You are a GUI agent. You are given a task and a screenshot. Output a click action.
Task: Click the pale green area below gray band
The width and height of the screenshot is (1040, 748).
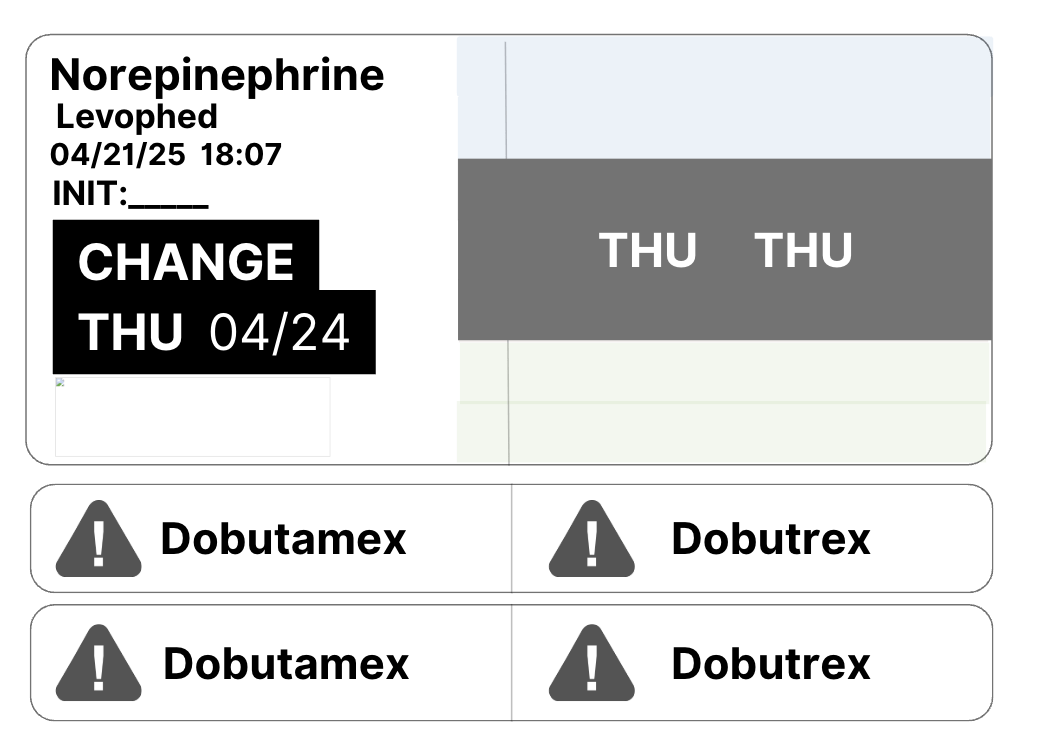[724, 402]
